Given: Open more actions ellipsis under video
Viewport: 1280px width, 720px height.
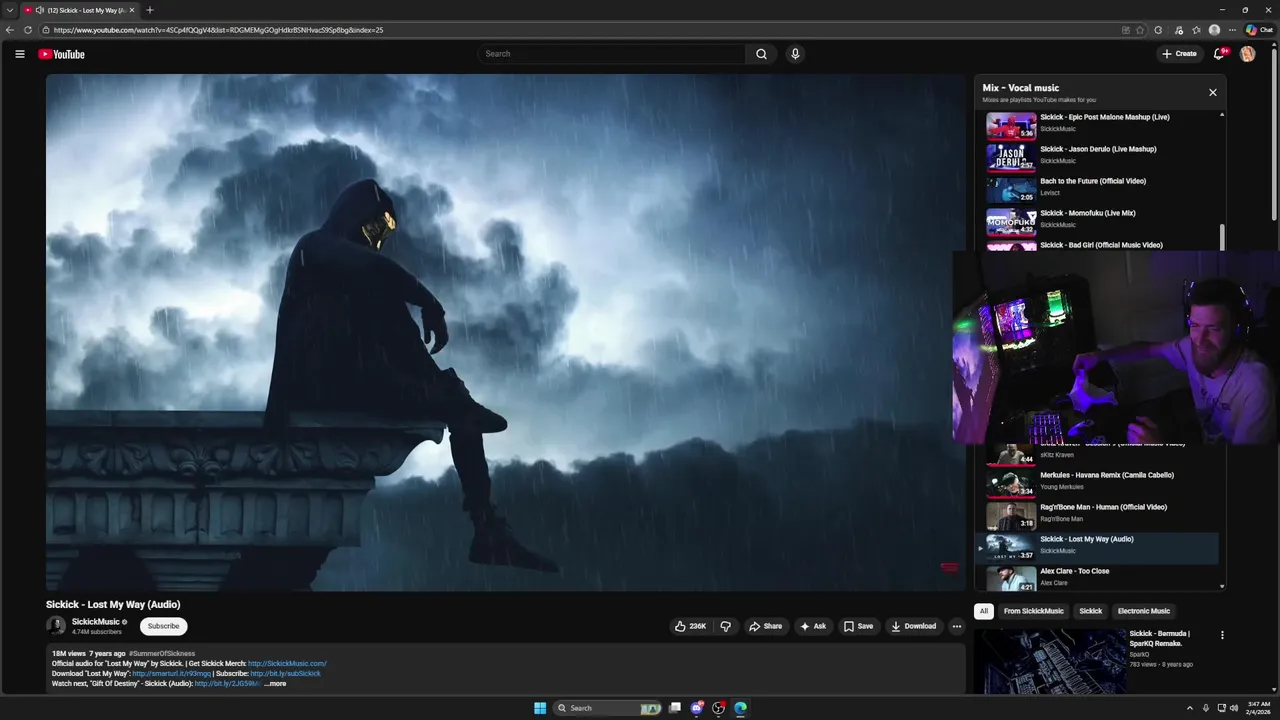Looking at the screenshot, I should point(957,626).
